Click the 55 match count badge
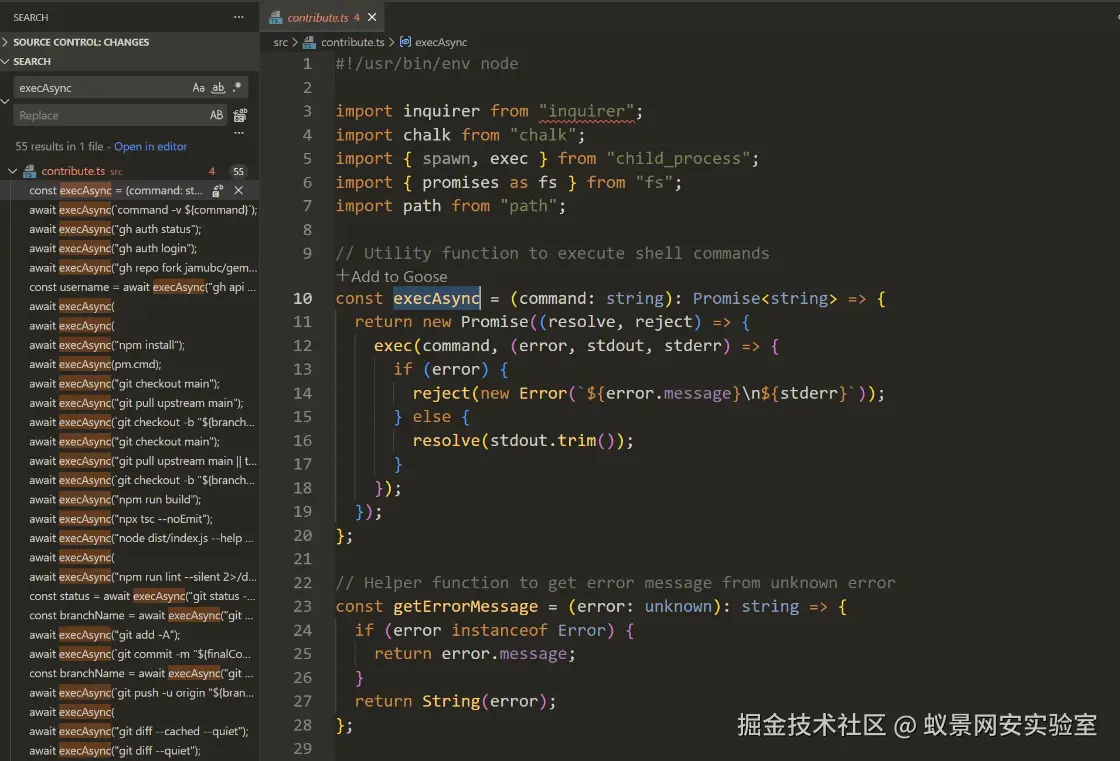 pos(239,171)
